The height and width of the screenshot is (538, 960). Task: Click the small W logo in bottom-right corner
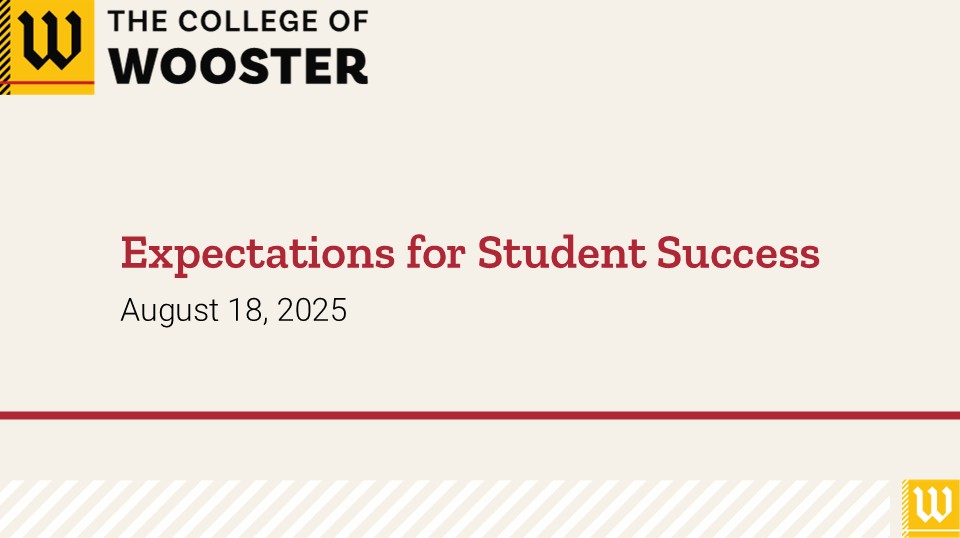click(x=931, y=509)
